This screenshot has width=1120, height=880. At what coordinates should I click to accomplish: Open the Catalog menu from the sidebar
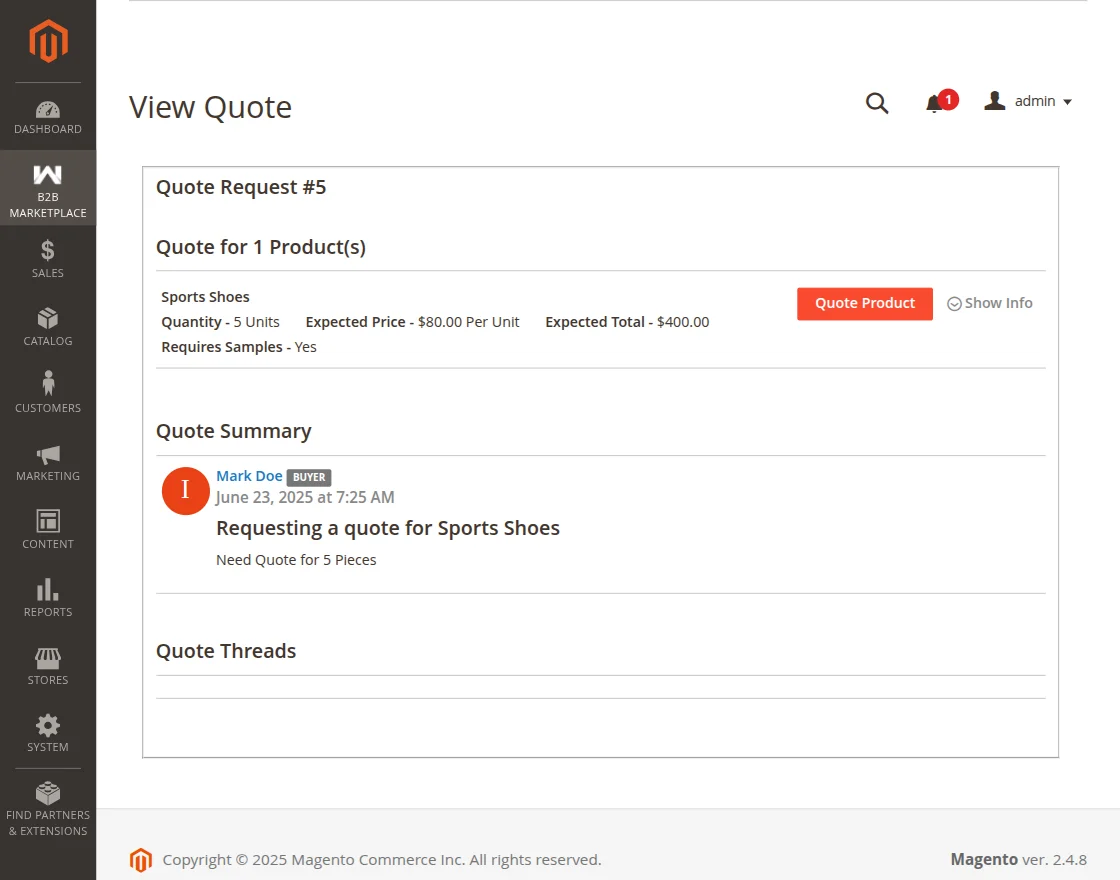coord(47,325)
